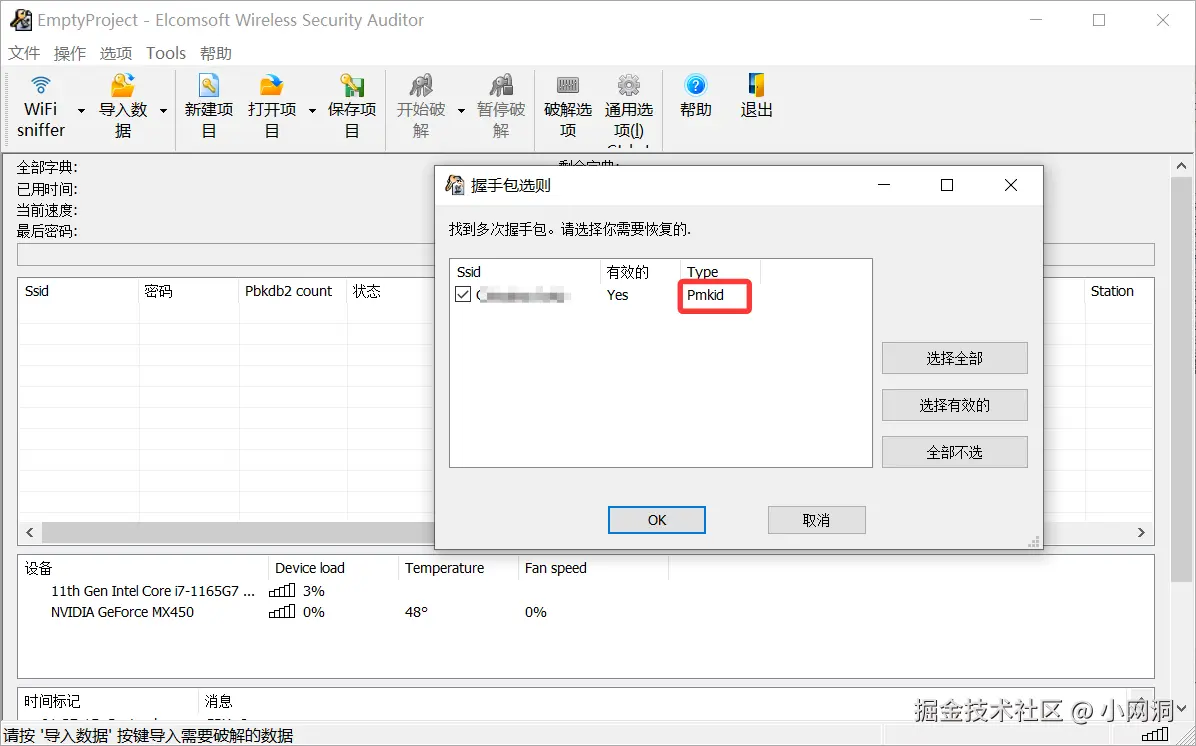Click the Ssid column header in dialog
The image size is (1196, 746).
click(x=525, y=272)
